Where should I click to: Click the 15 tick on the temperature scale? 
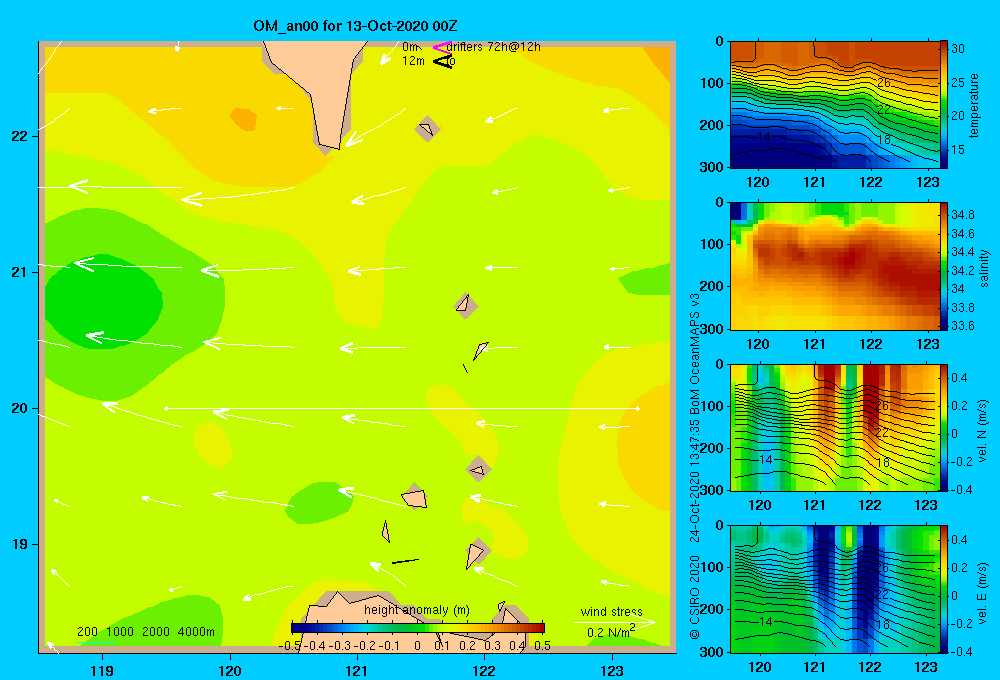[x=958, y=150]
